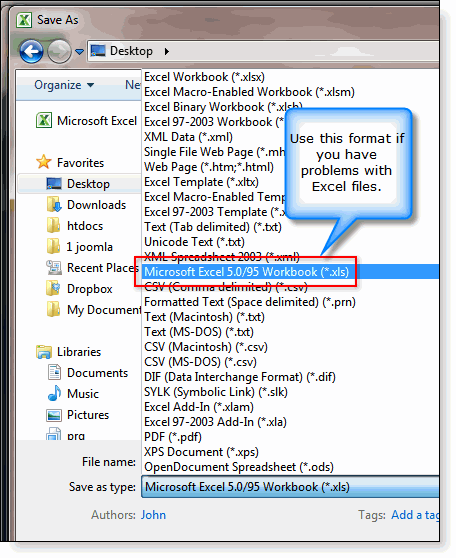Viewport: 456px width, 558px height.
Task: Select Downloads text in Favorites
Action: pos(96,205)
